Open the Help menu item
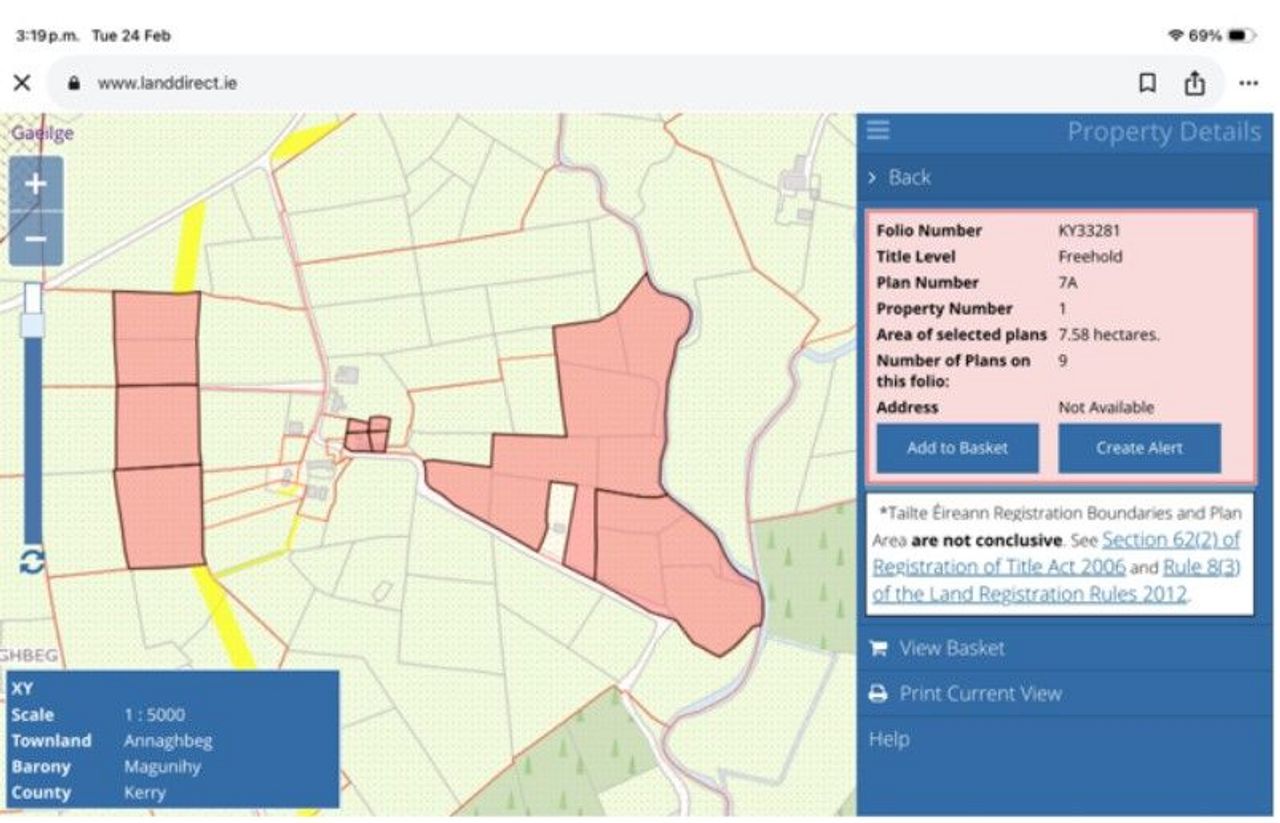Viewport: 1280px width, 823px height. pos(889,739)
